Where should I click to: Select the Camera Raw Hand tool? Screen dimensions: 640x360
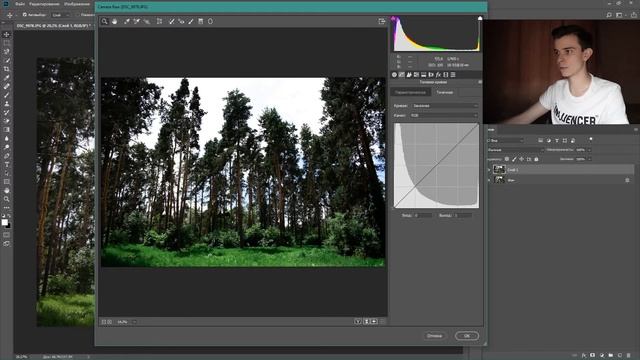(115, 21)
